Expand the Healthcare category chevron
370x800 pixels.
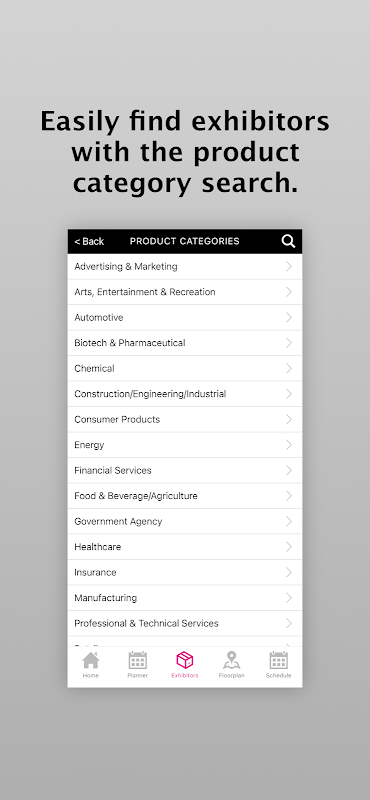(x=289, y=547)
